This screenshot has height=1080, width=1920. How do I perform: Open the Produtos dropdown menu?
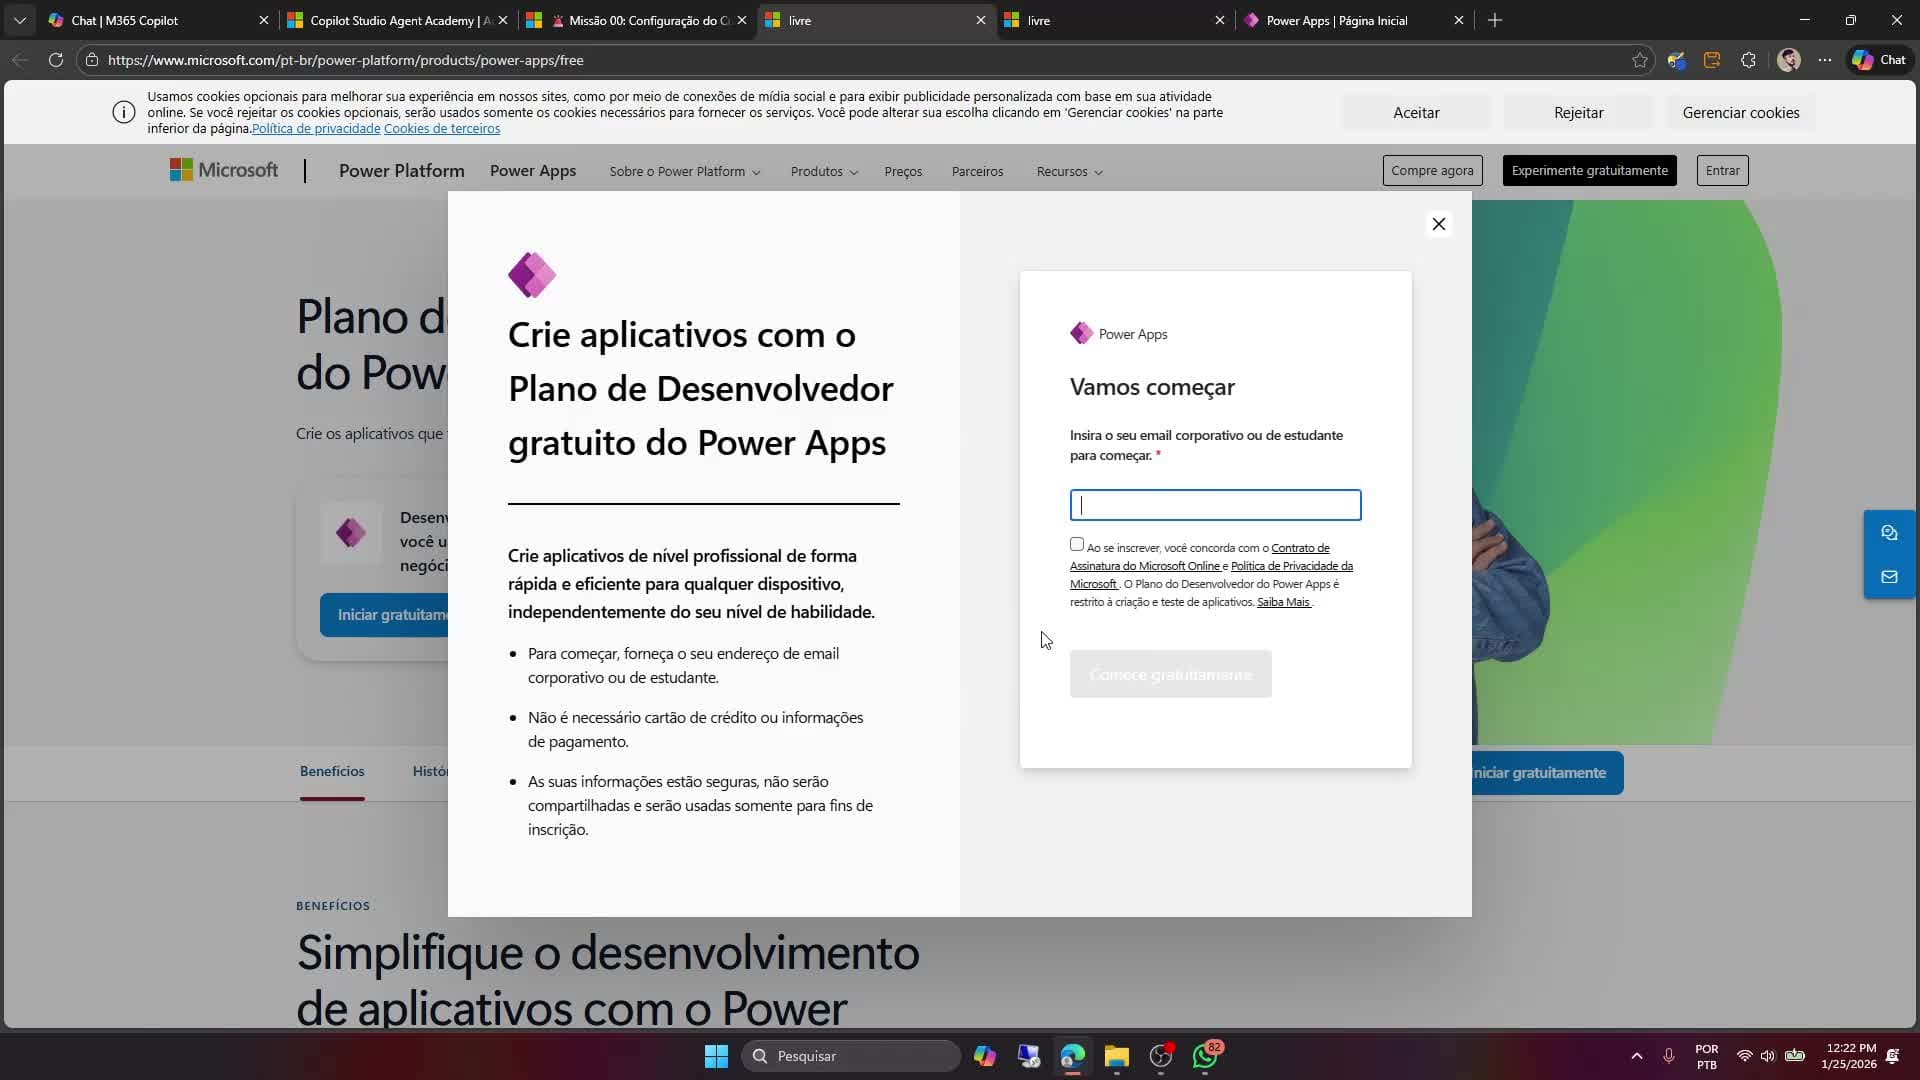(823, 171)
